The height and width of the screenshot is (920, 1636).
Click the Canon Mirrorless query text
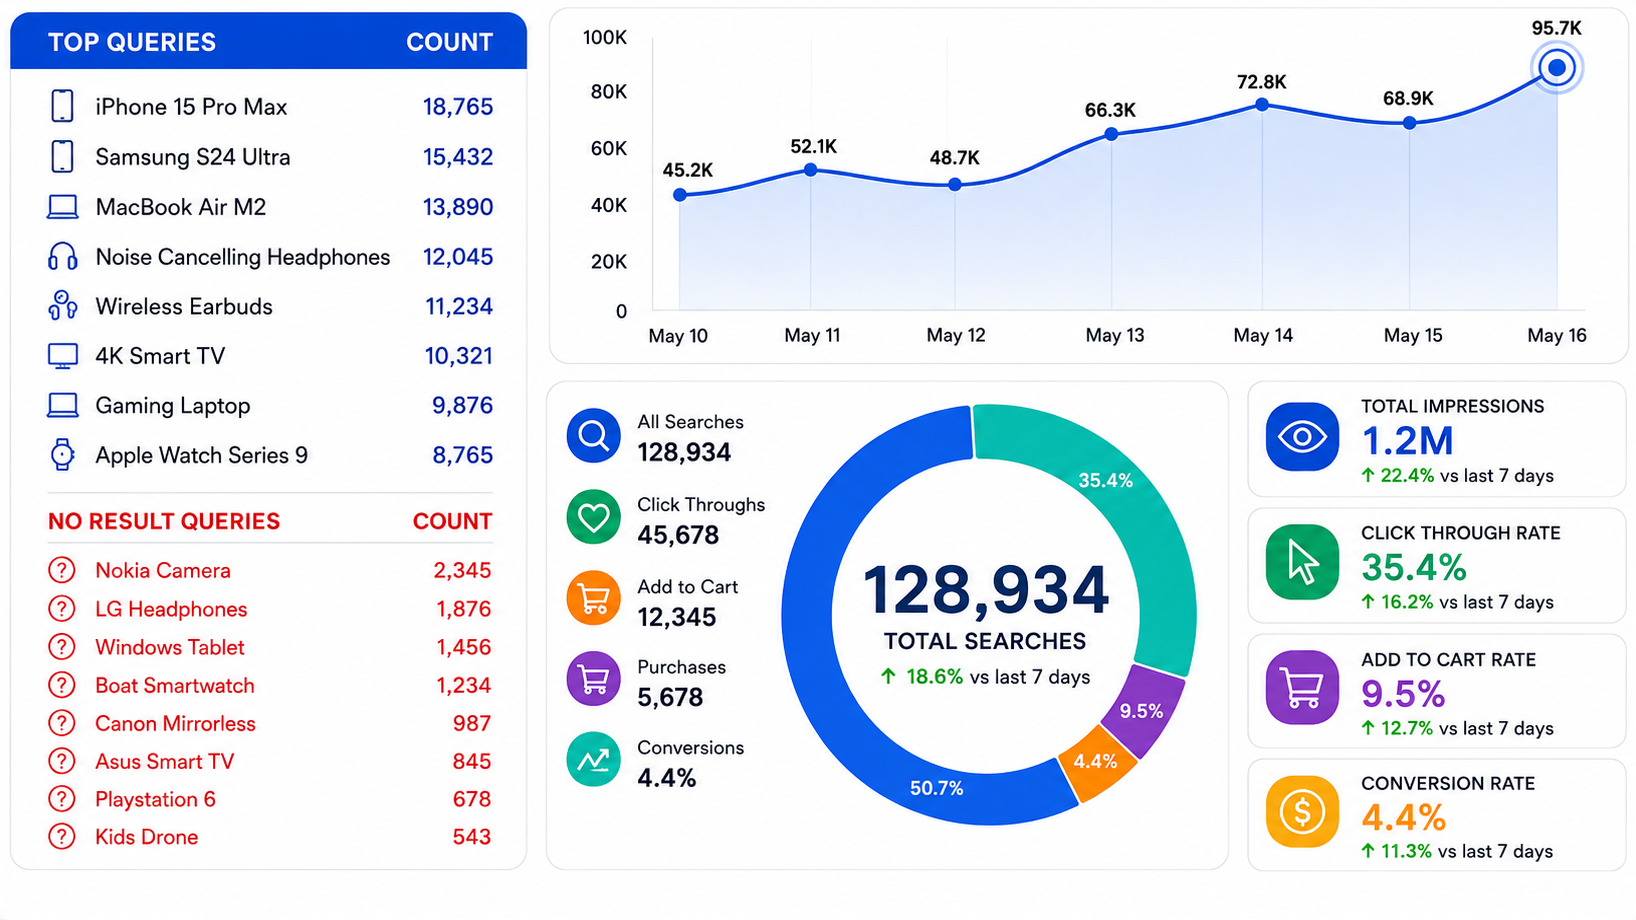[x=175, y=723]
